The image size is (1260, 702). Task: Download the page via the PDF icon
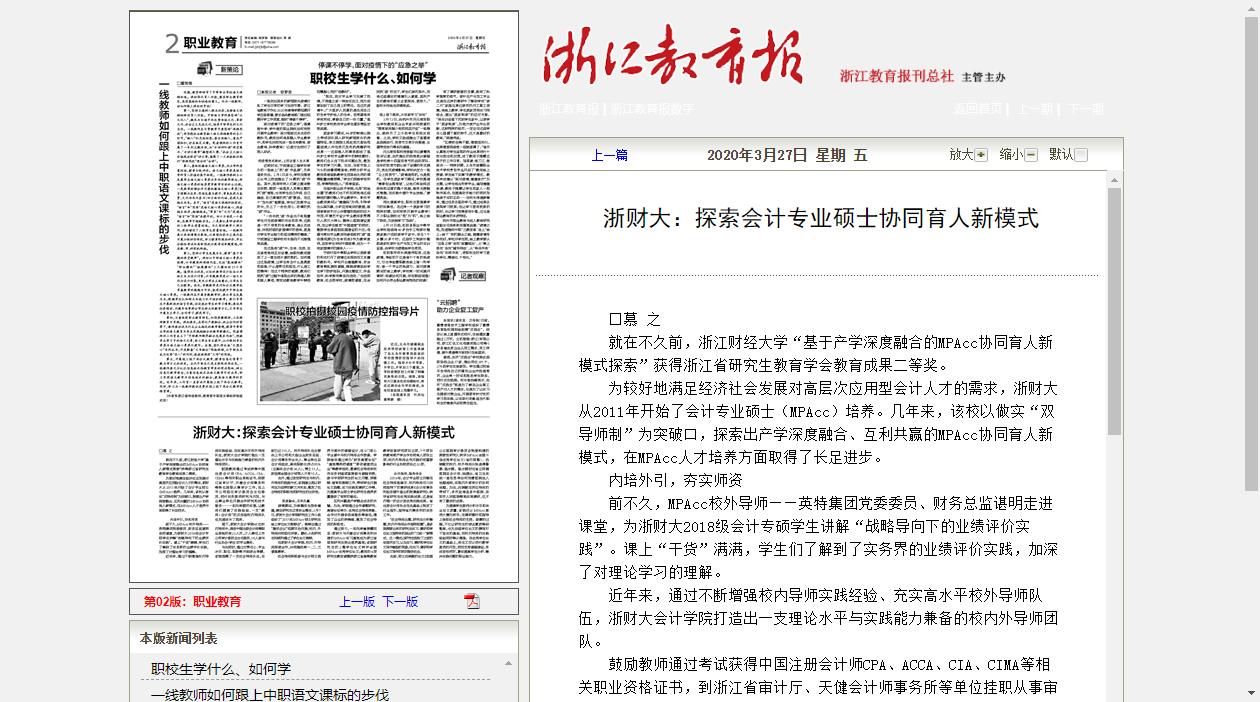(x=472, y=601)
